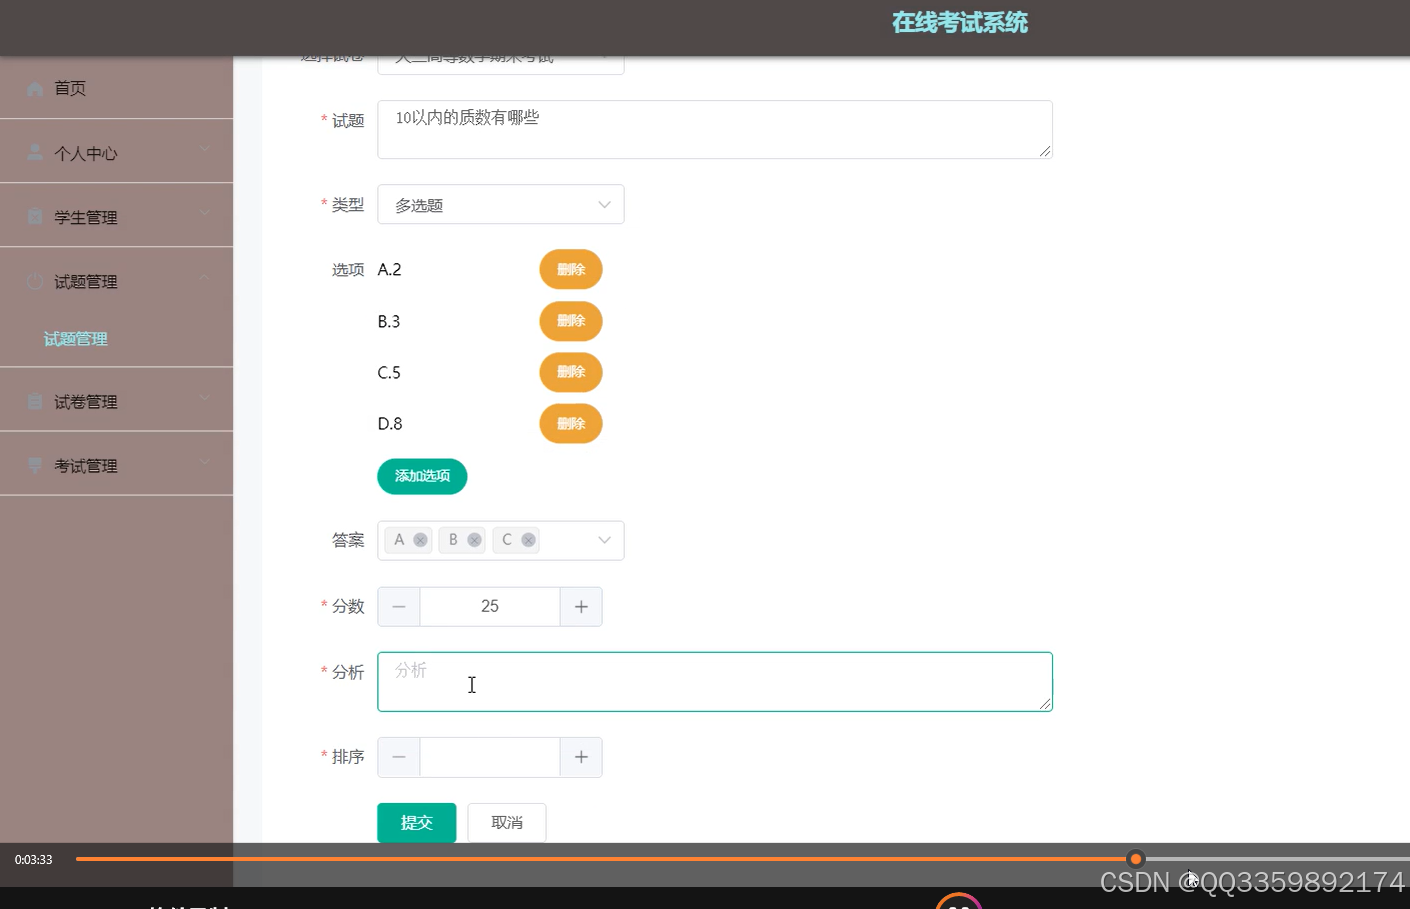Cancel the form with 取消

pos(507,823)
